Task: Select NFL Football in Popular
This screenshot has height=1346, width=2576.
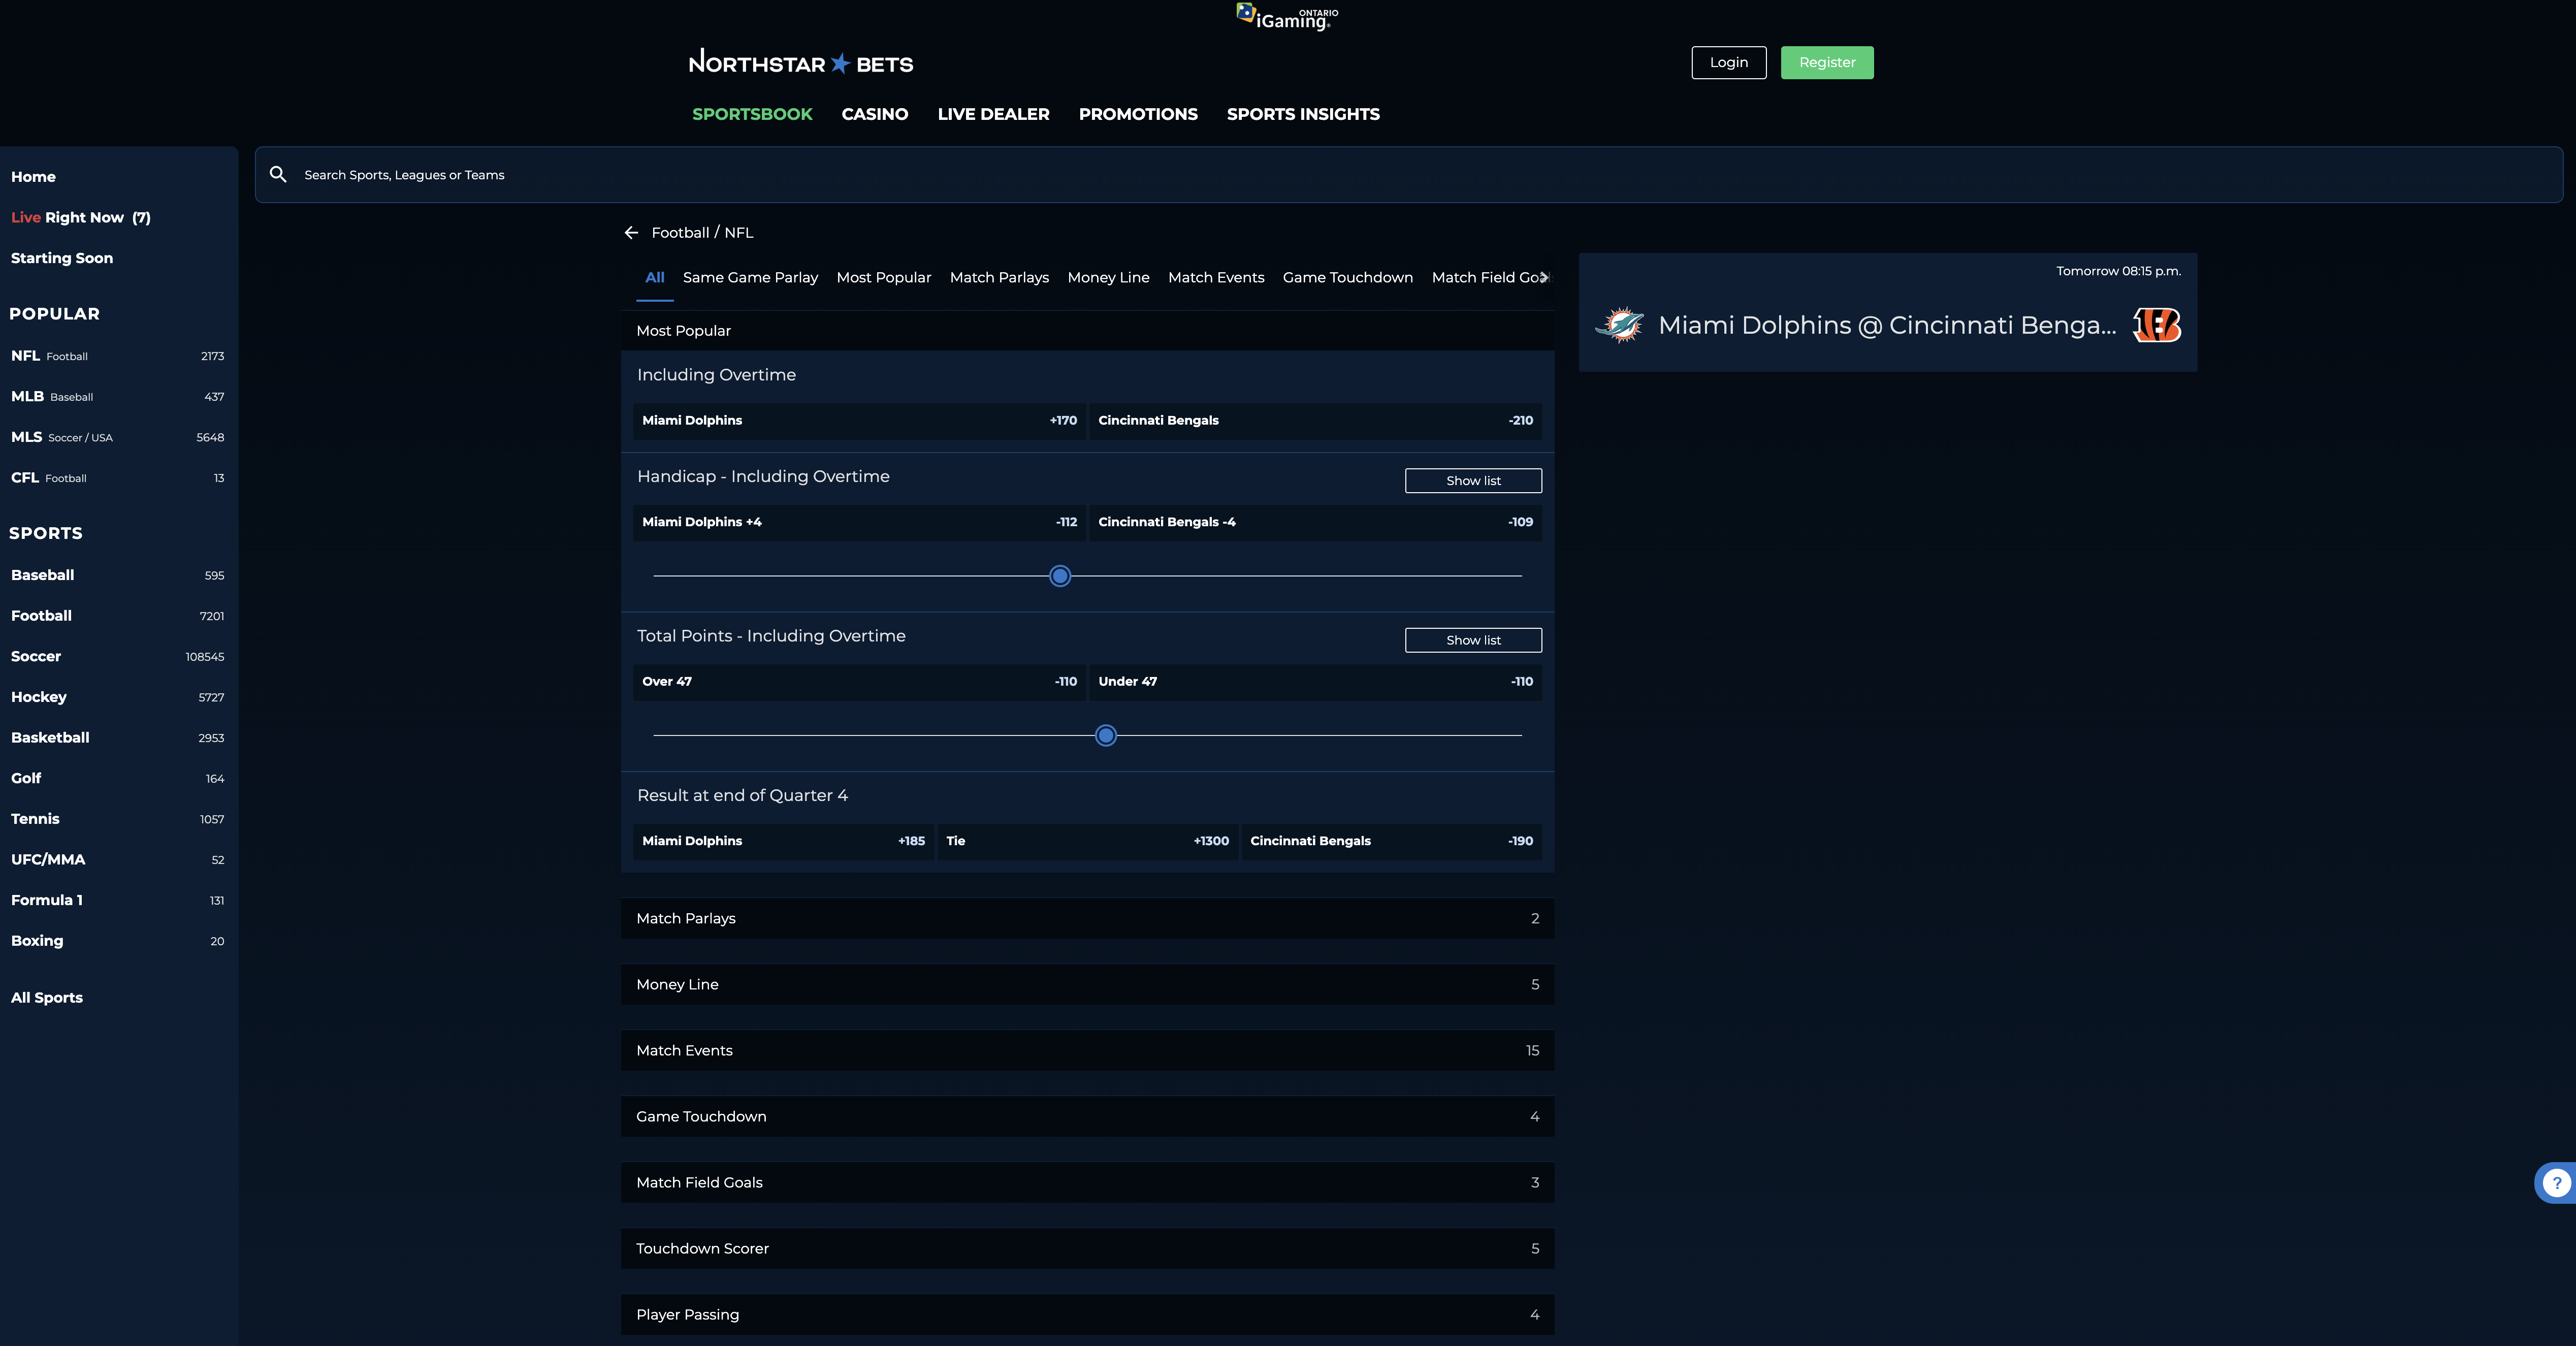Action: (118, 356)
